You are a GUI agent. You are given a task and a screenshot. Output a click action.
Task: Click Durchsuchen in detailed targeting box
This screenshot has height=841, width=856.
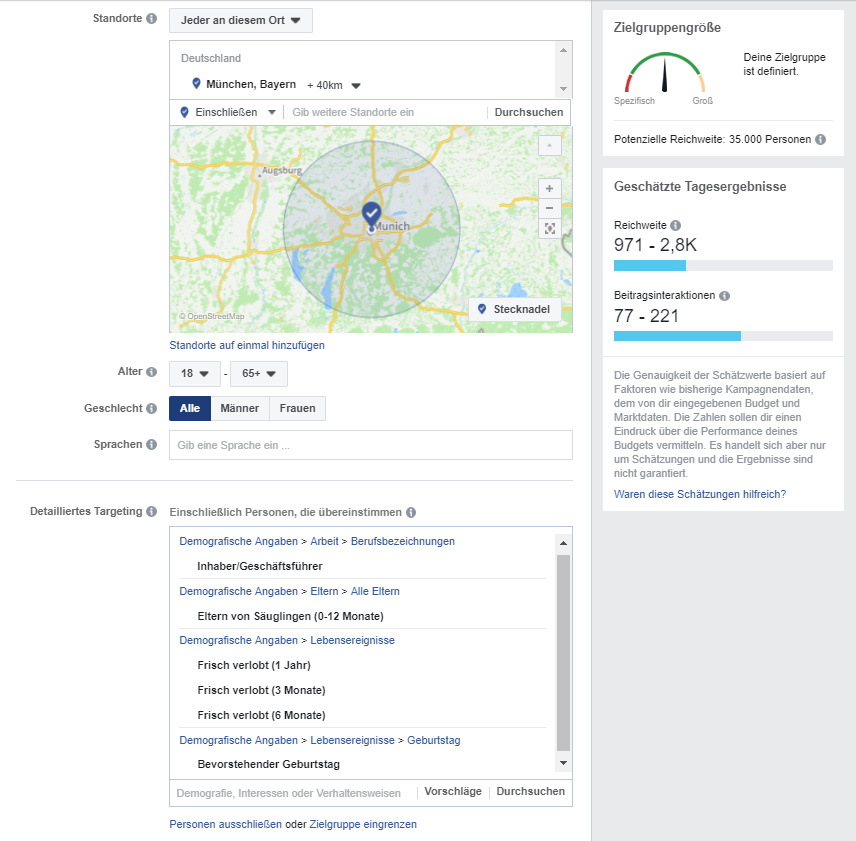click(530, 792)
